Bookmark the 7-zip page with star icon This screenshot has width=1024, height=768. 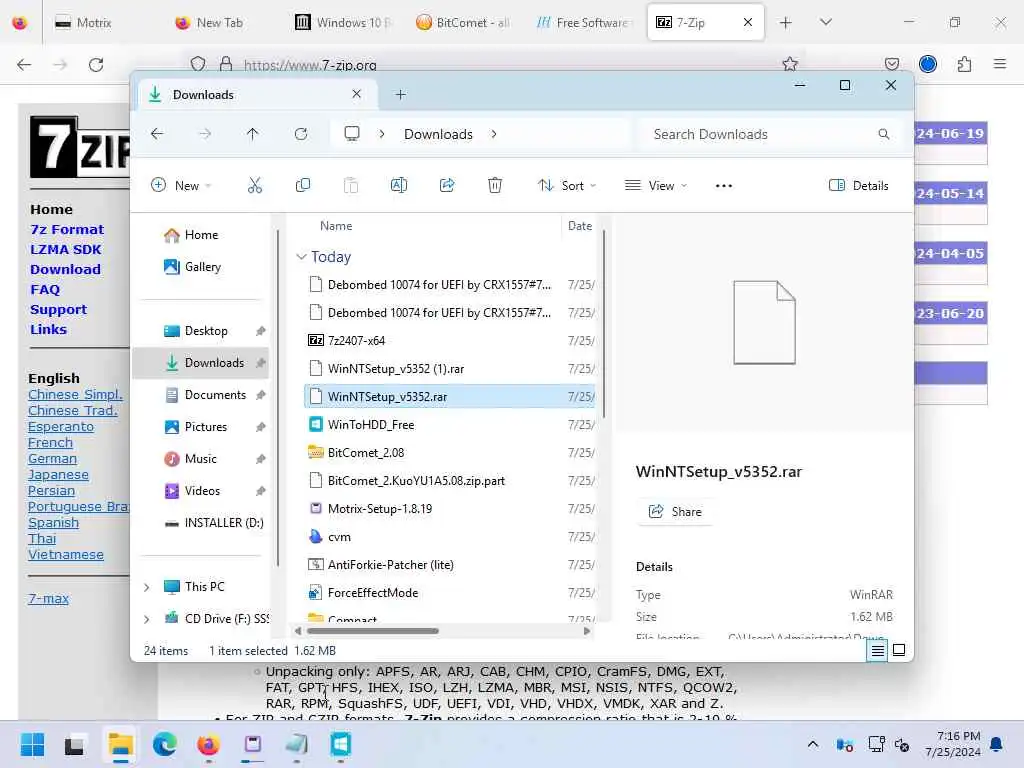(x=790, y=64)
